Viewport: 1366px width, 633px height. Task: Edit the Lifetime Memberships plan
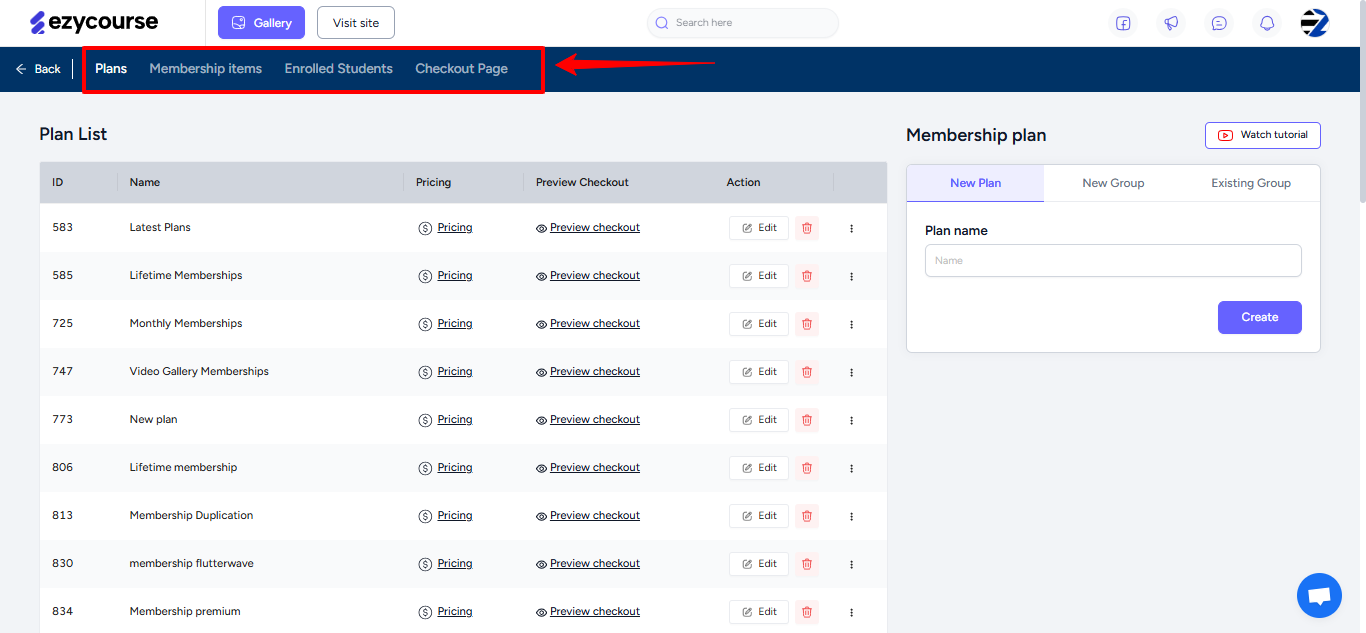coord(759,276)
